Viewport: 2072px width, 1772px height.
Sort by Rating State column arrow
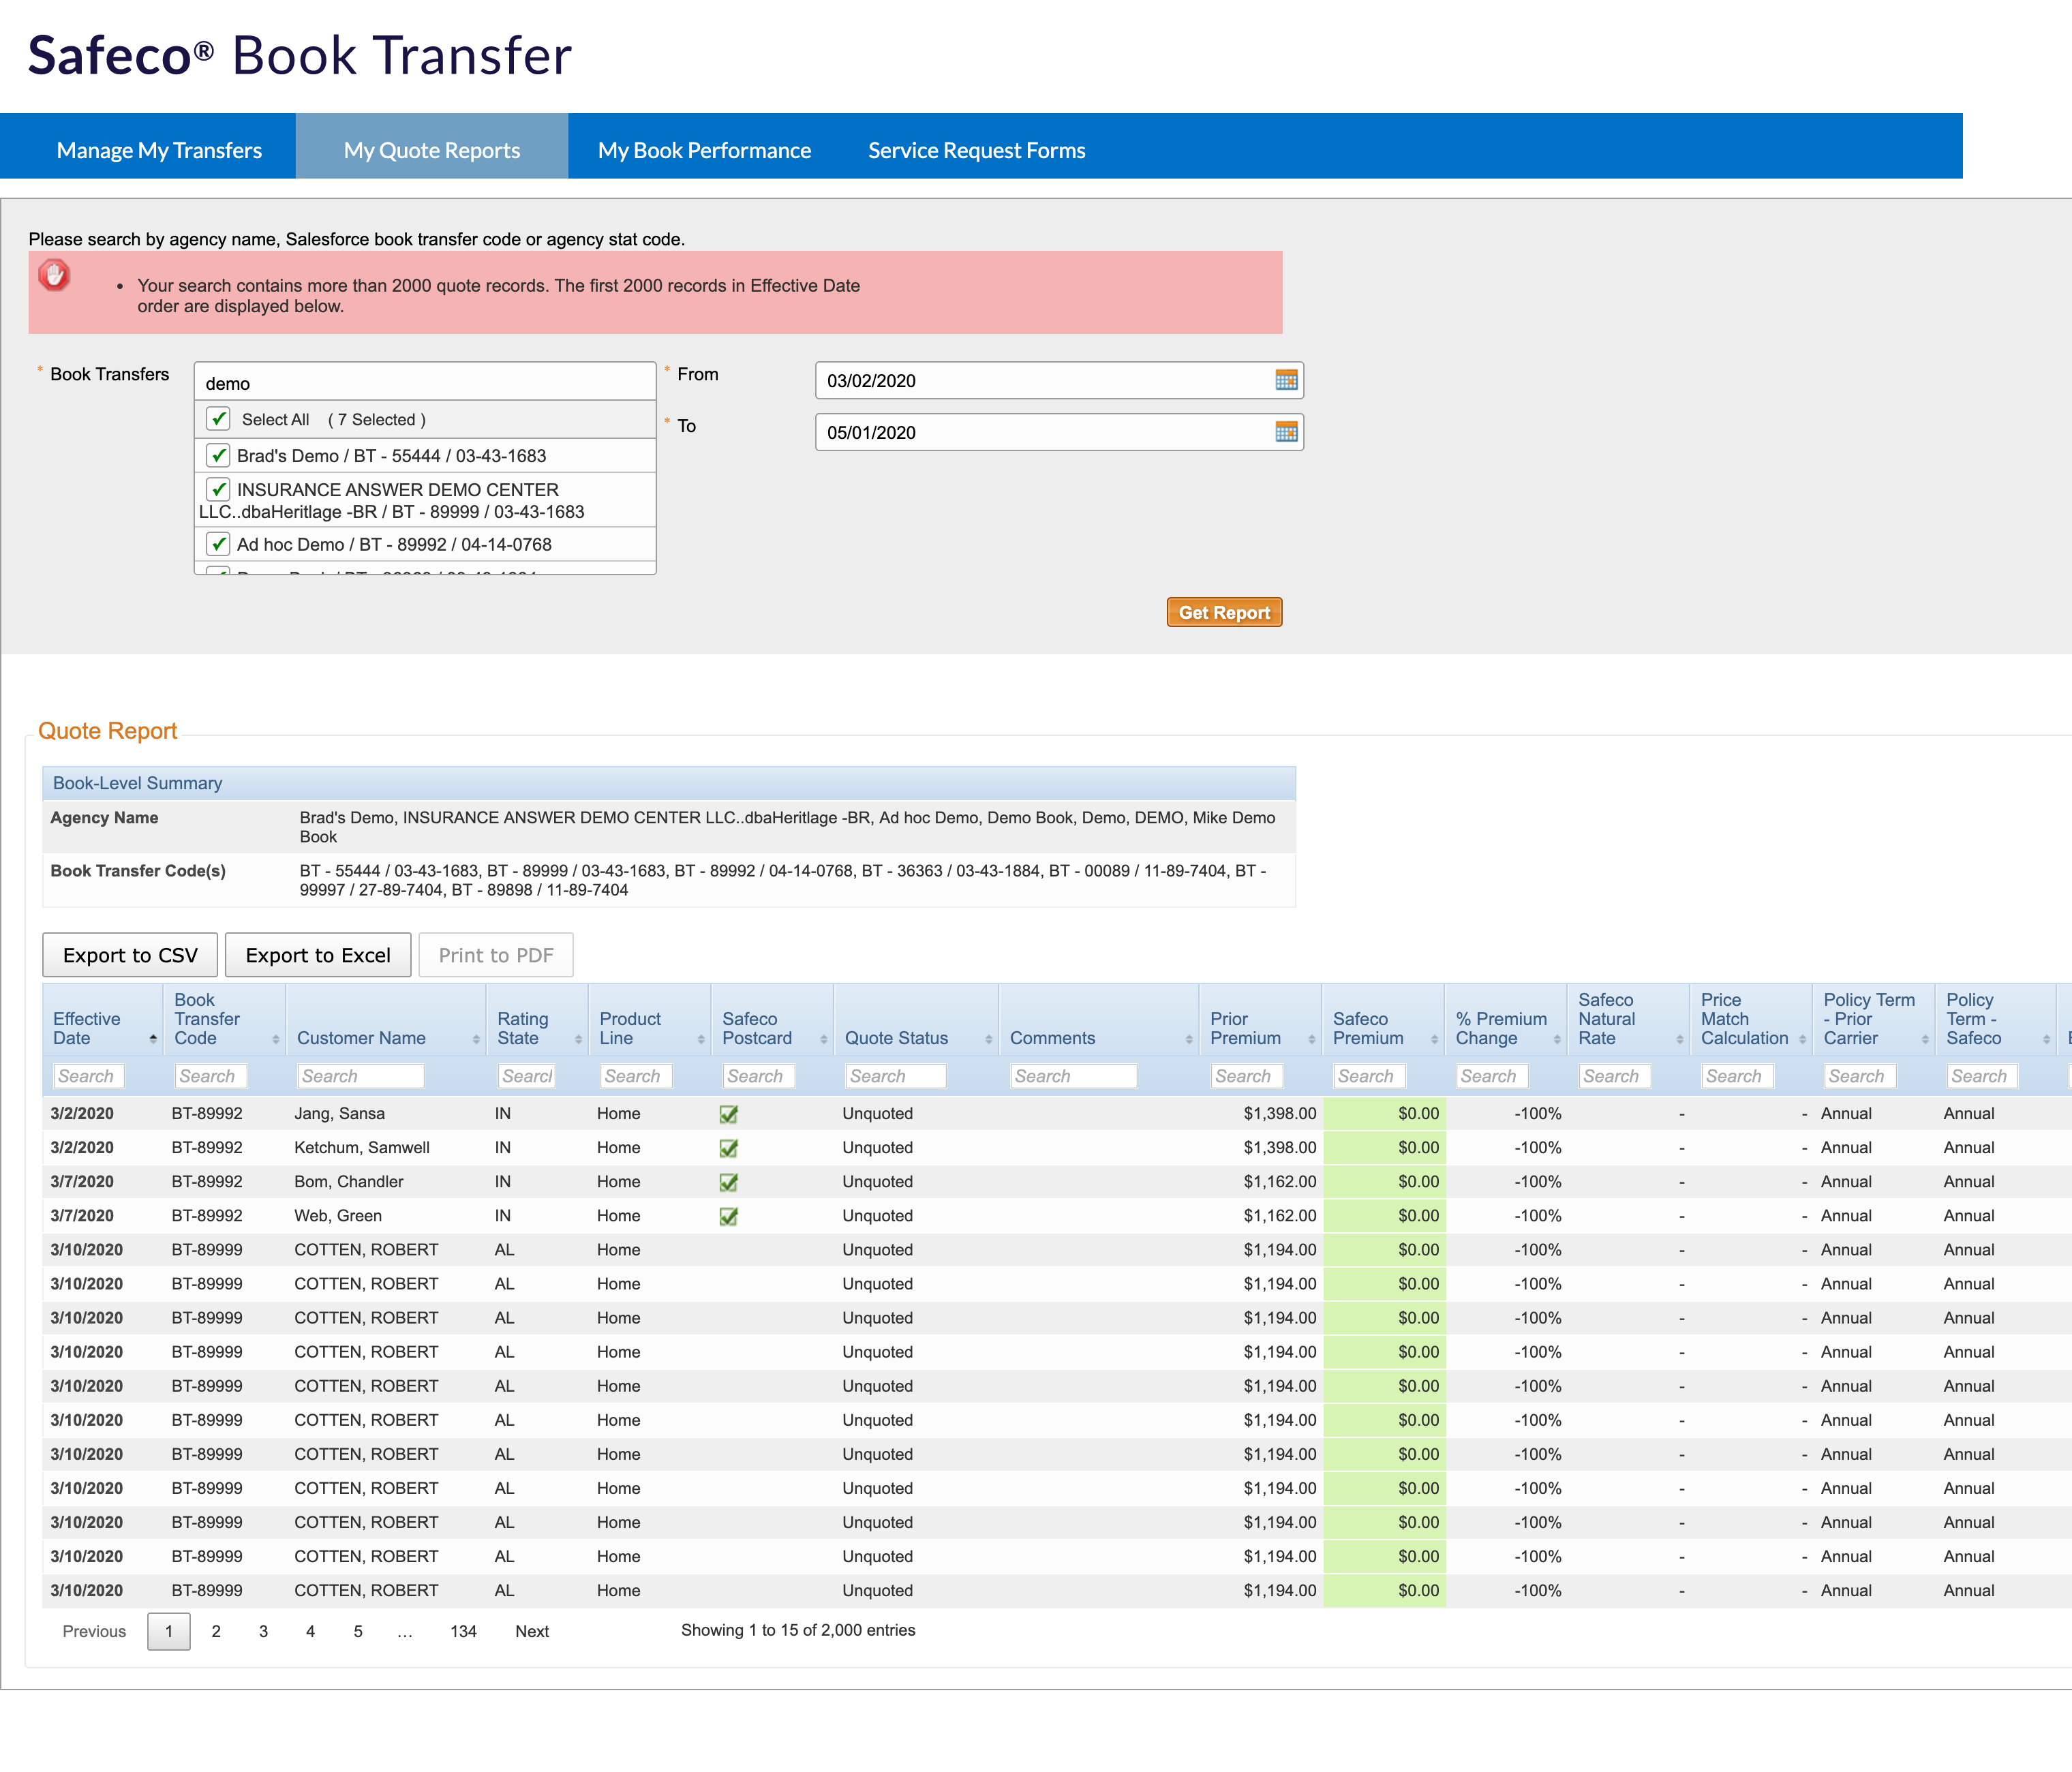[578, 1040]
